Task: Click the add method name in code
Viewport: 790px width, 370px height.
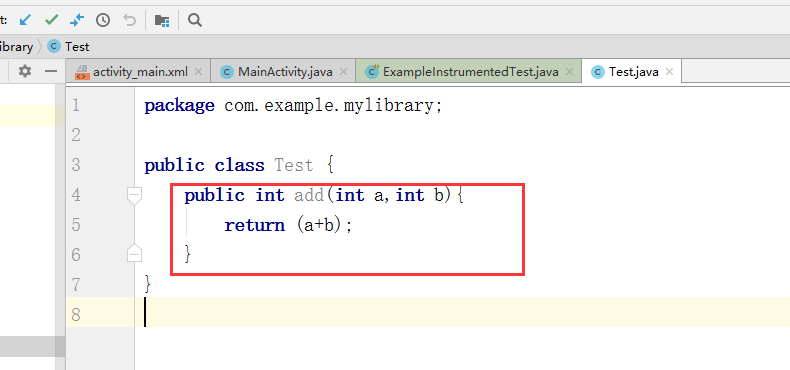Action: pyautogui.click(x=309, y=195)
